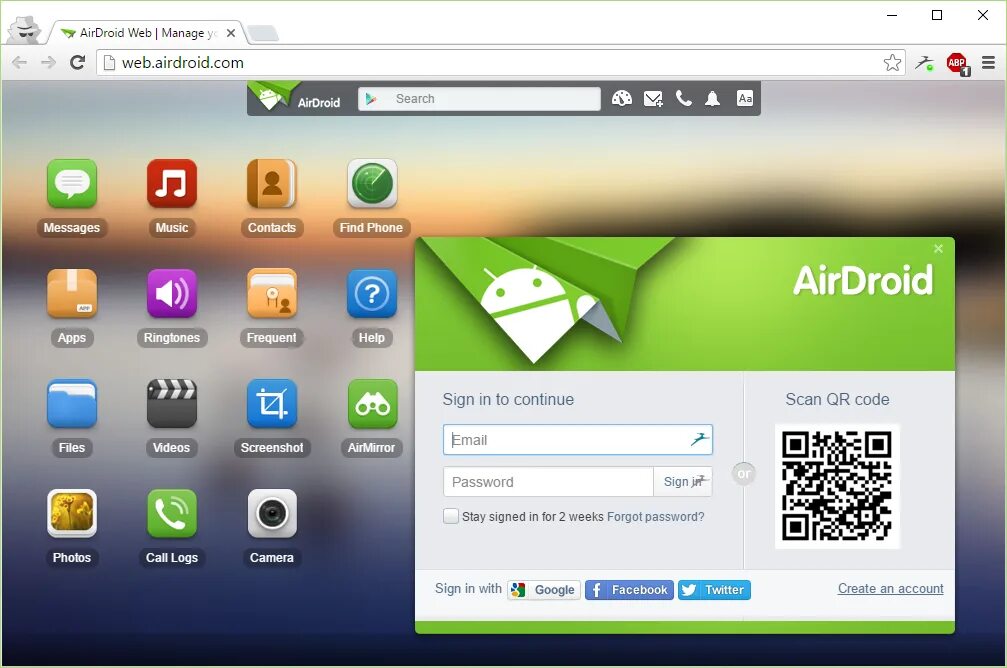
Task: Bookmark this page with the star icon
Action: click(x=892, y=62)
